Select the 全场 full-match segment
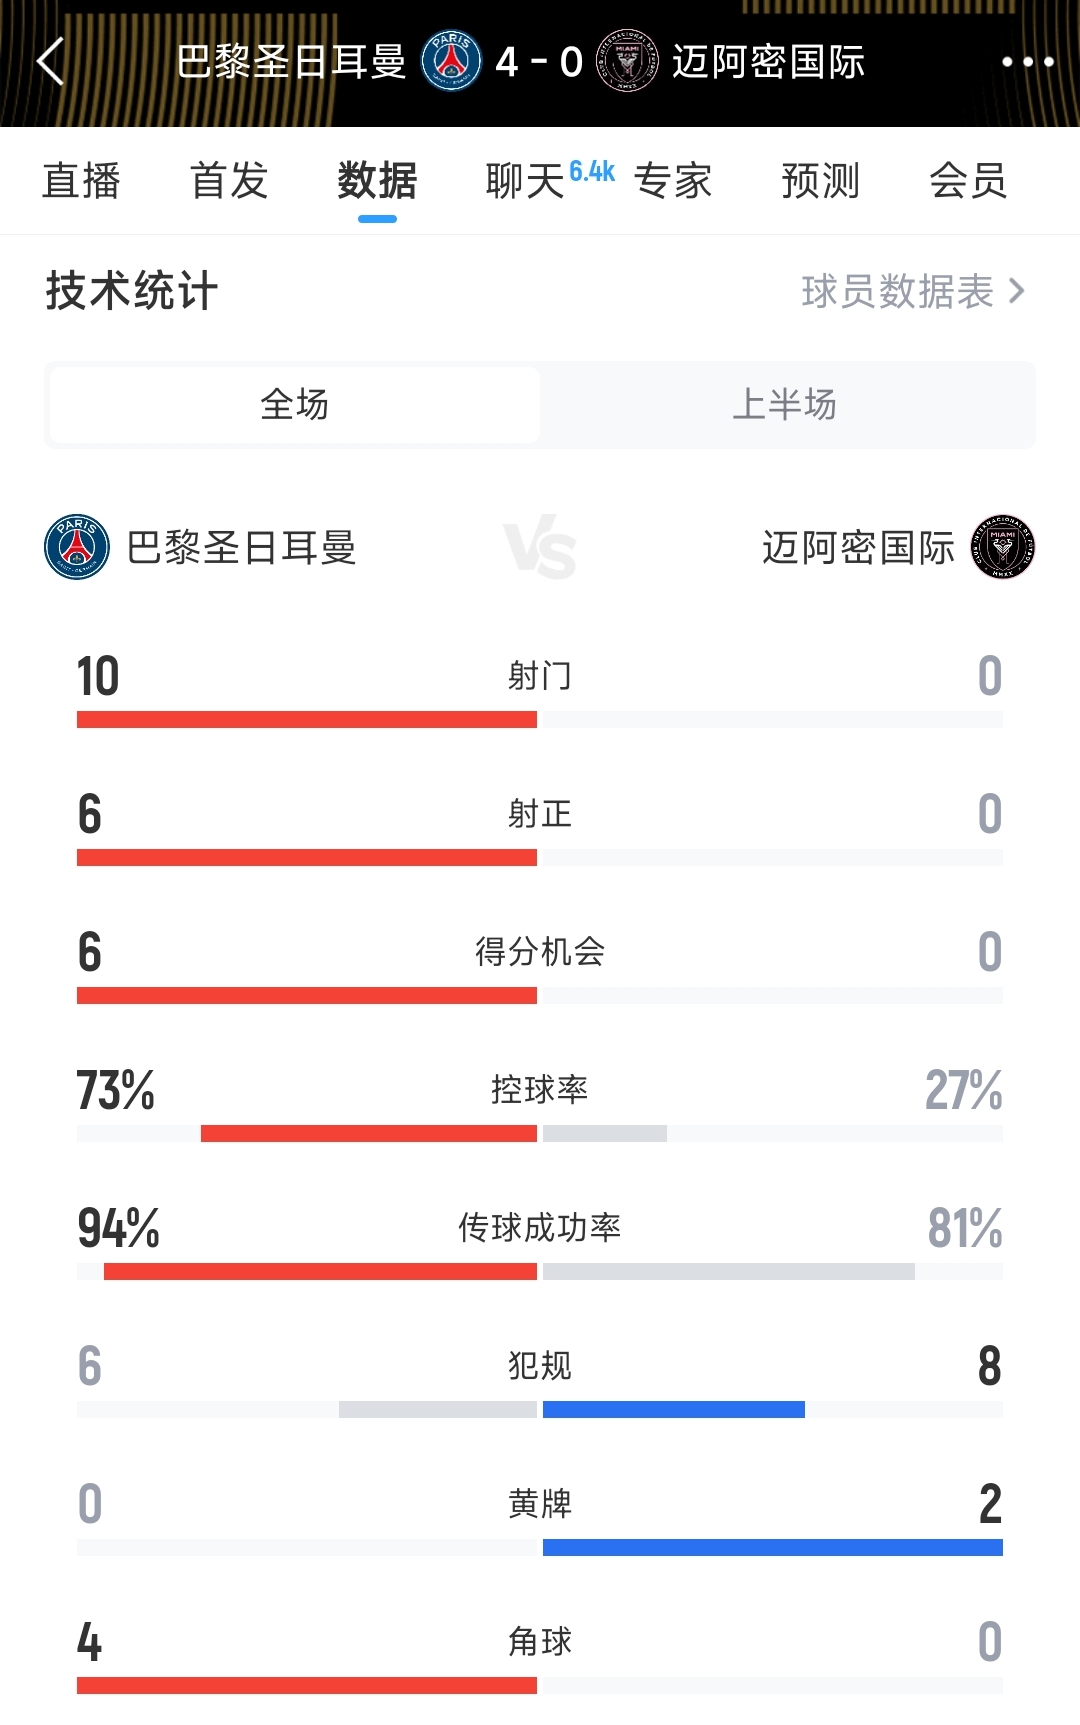 point(294,405)
